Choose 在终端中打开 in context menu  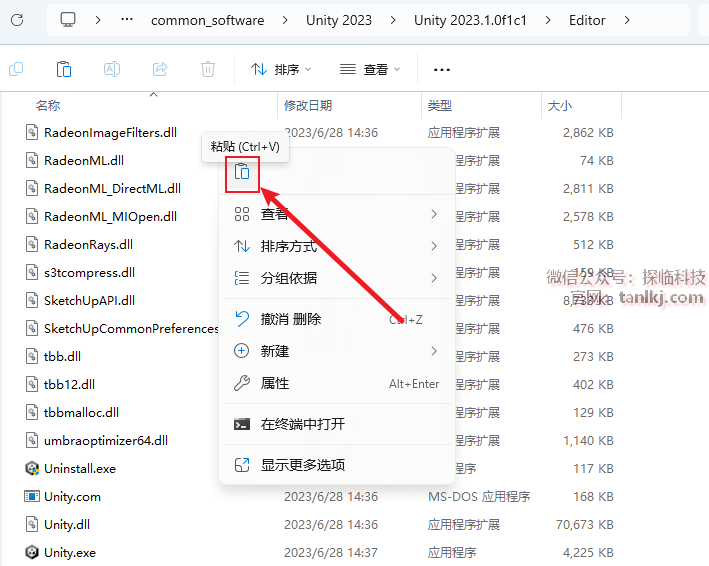coord(337,424)
